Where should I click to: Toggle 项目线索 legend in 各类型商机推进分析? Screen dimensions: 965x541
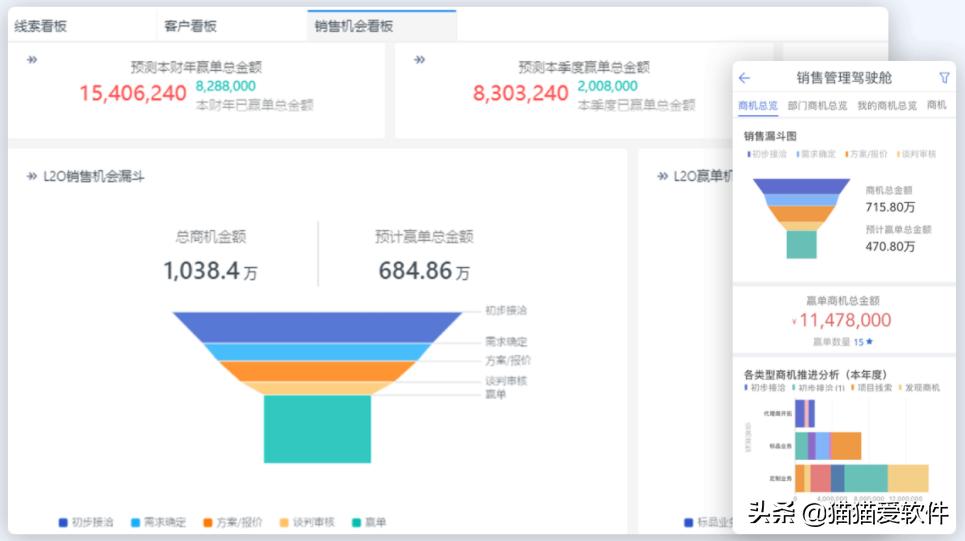tap(871, 388)
